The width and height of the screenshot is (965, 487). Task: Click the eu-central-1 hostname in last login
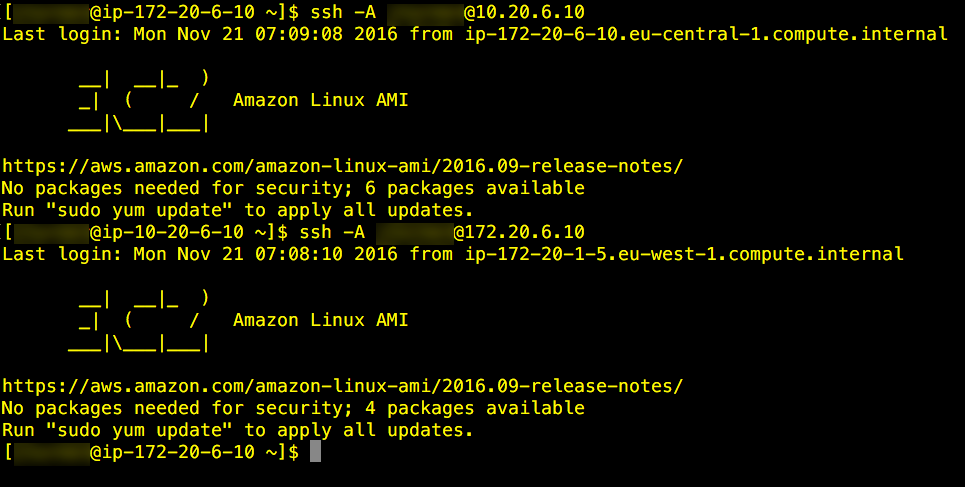706,34
